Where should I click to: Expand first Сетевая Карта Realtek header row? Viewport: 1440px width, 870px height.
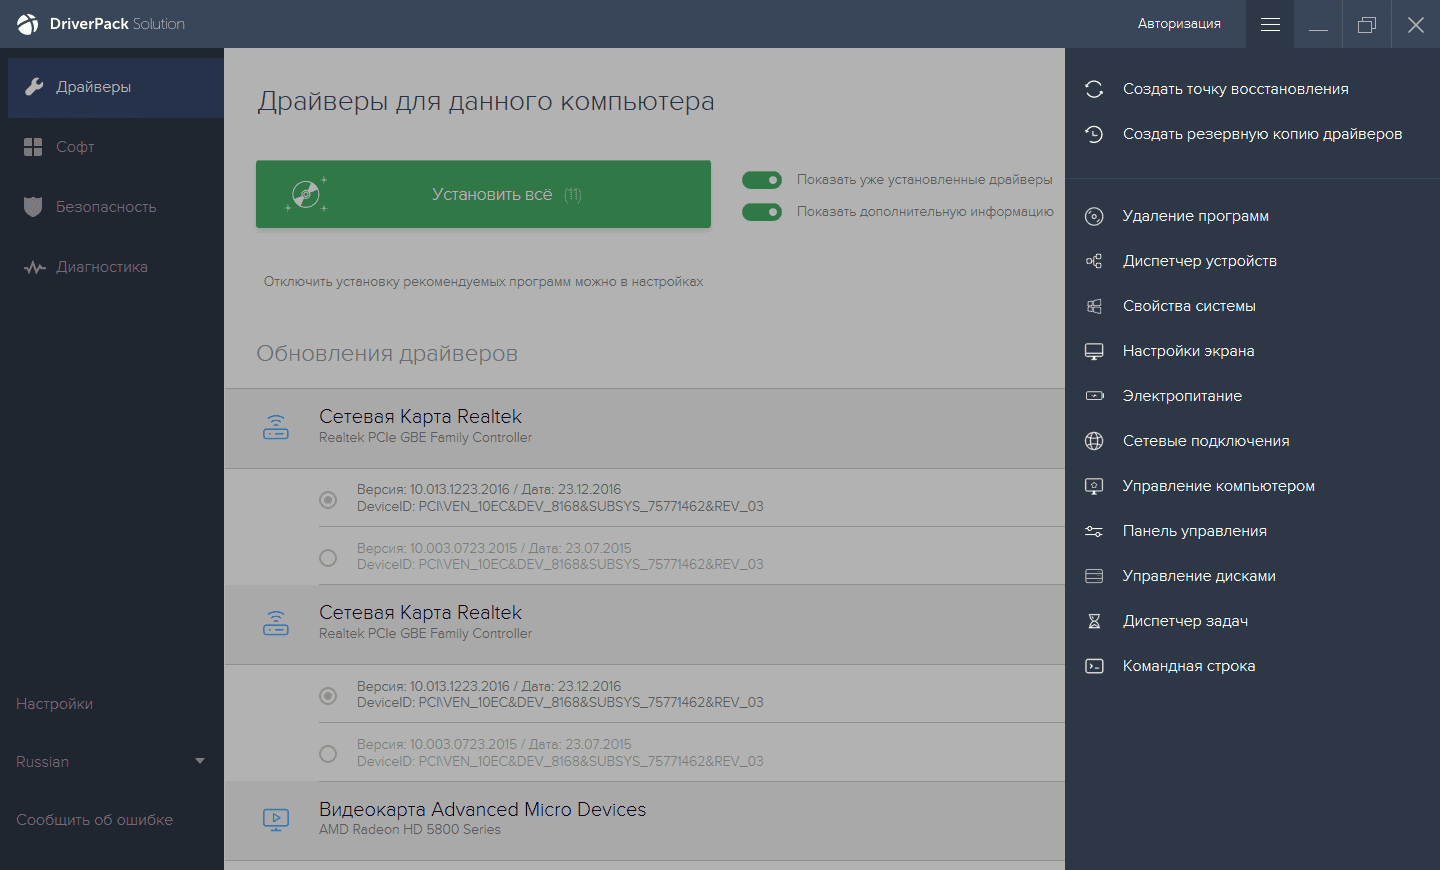645,428
